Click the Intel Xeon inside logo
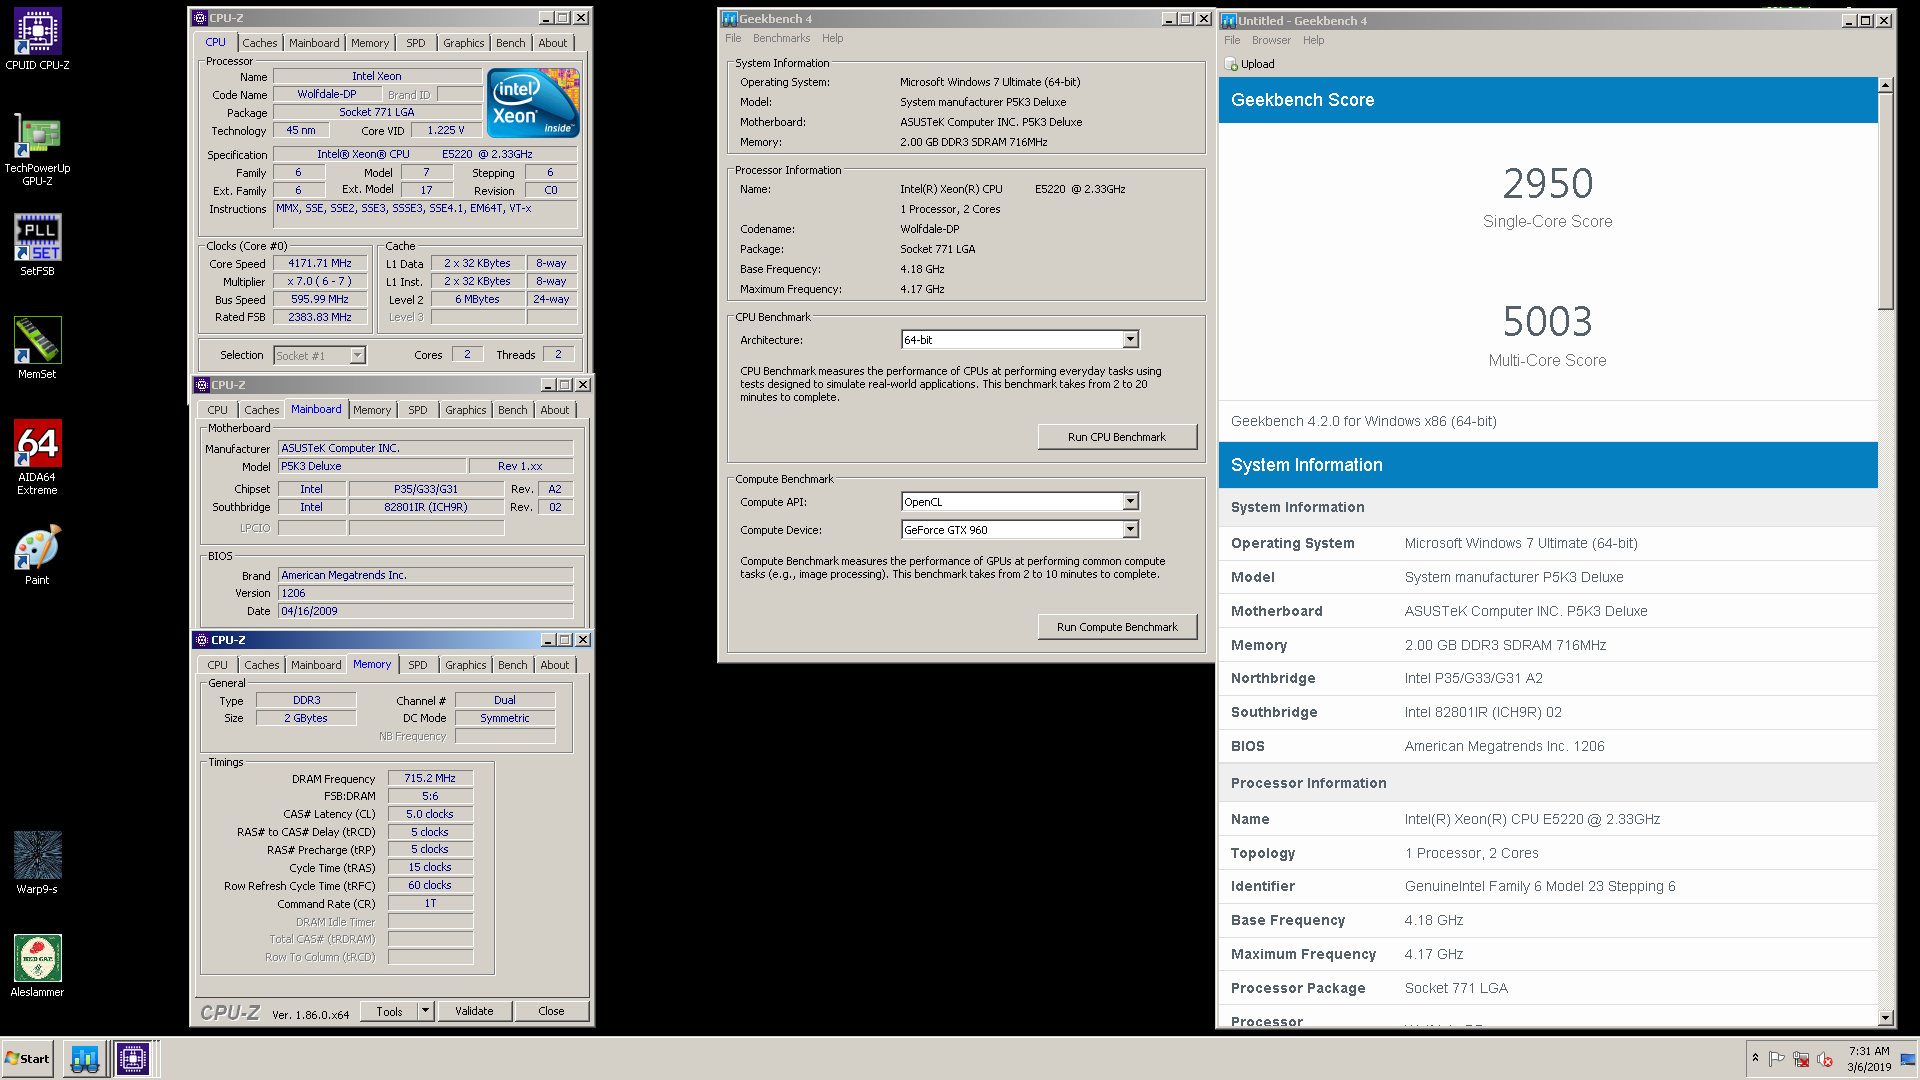 (533, 103)
